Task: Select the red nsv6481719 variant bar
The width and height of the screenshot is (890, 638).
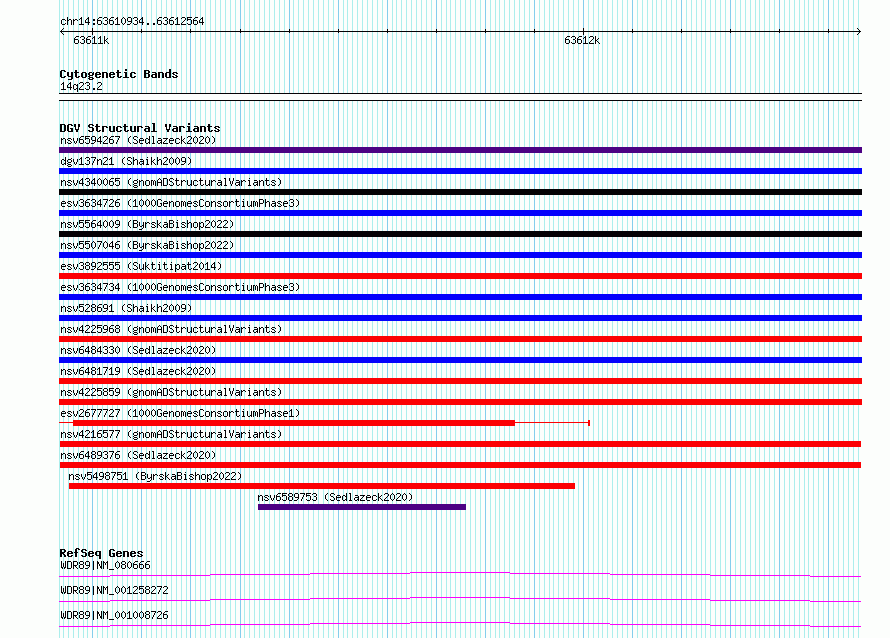Action: tap(460, 381)
